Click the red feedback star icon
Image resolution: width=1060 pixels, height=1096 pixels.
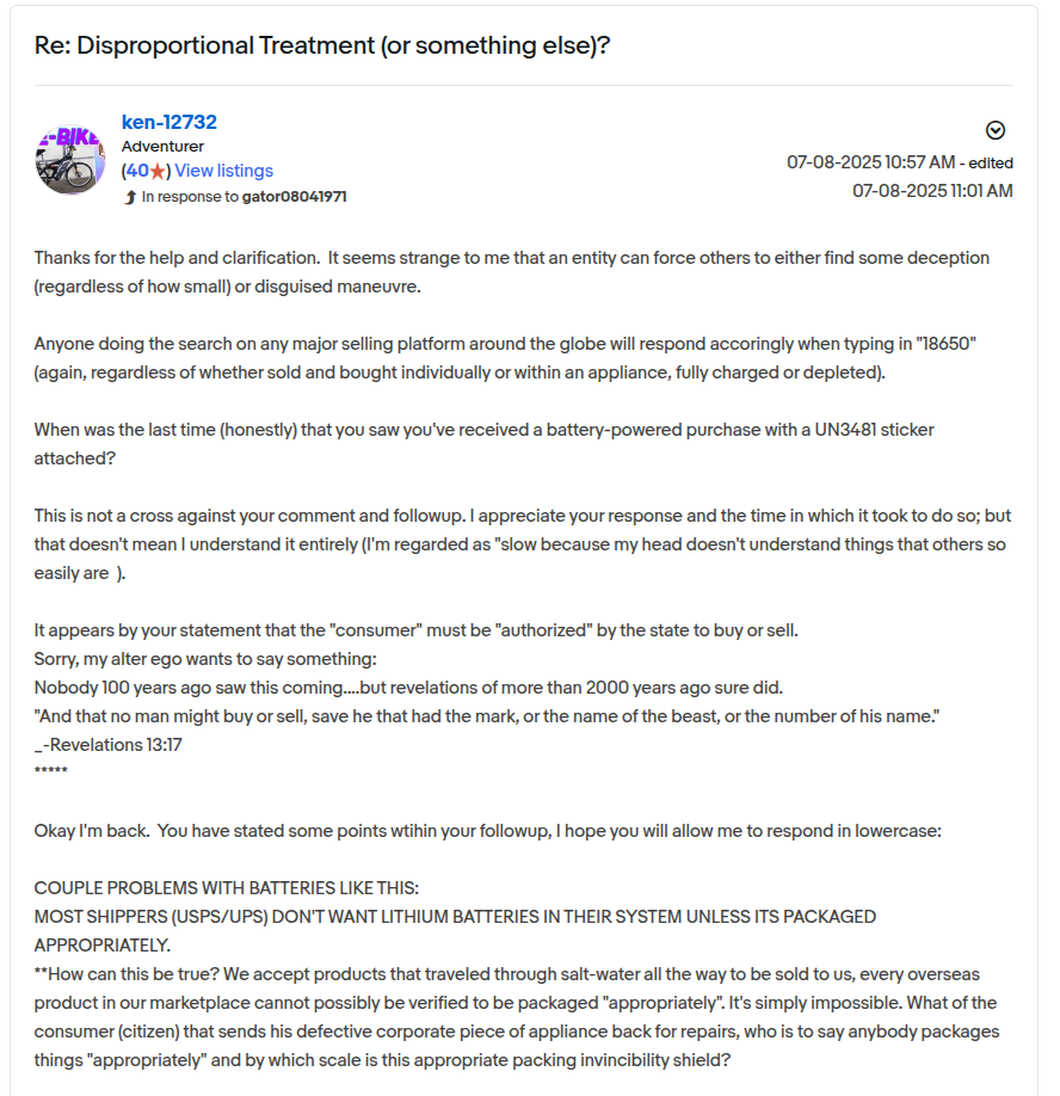tap(158, 171)
